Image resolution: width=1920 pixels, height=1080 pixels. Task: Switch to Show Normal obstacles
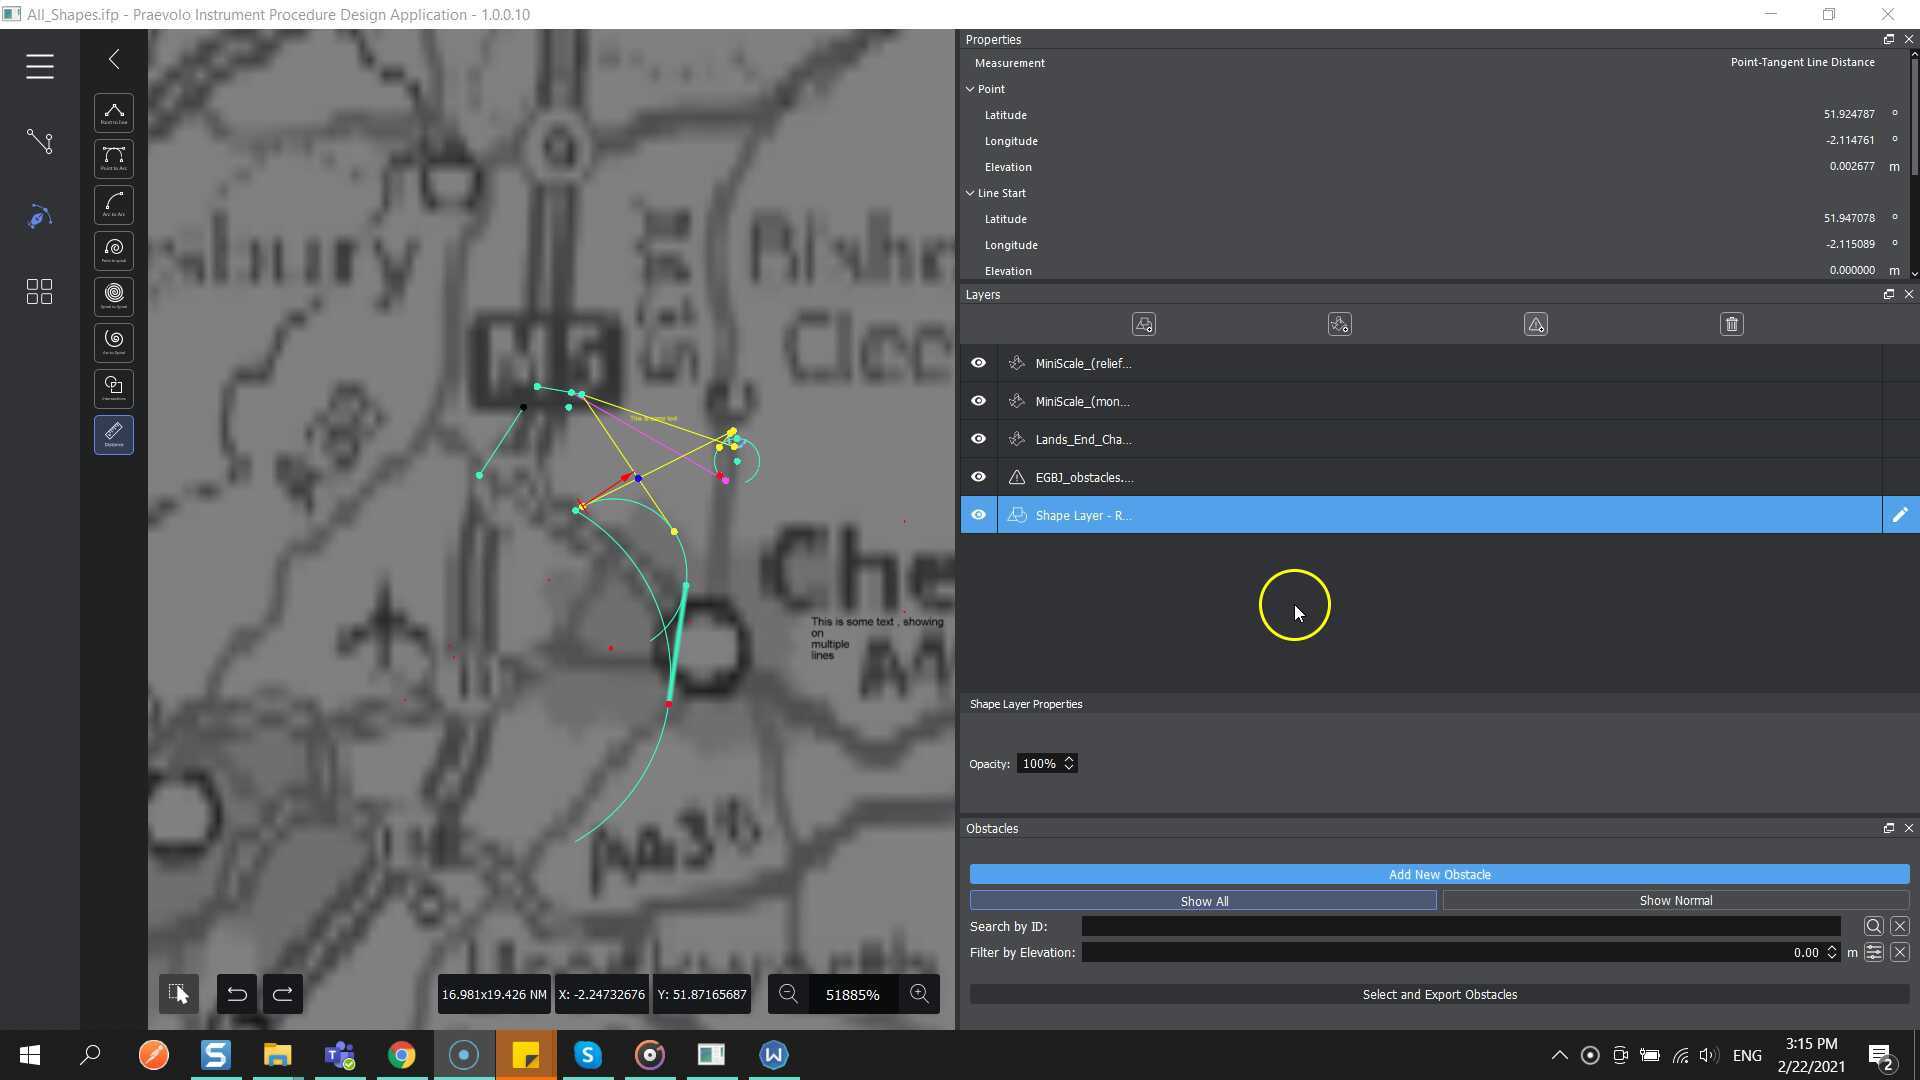(x=1675, y=901)
